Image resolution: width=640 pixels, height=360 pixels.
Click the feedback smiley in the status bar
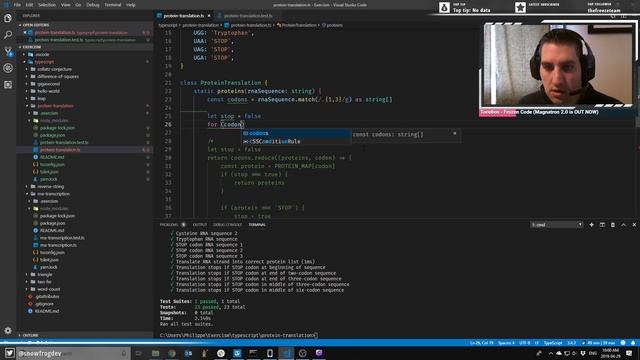pos(623,343)
